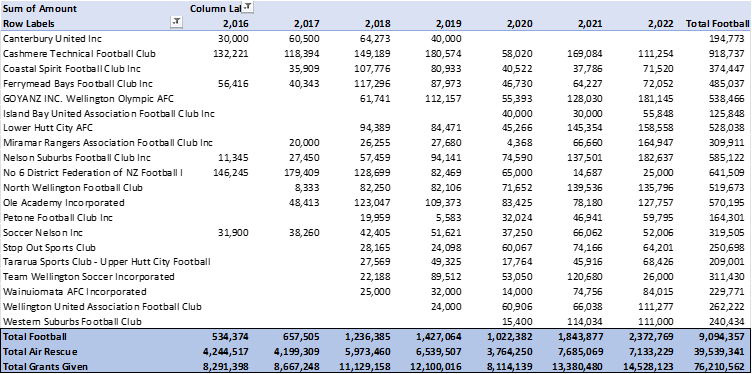The width and height of the screenshot is (752, 374).
Task: Select the 2,019 column header
Action: point(449,23)
